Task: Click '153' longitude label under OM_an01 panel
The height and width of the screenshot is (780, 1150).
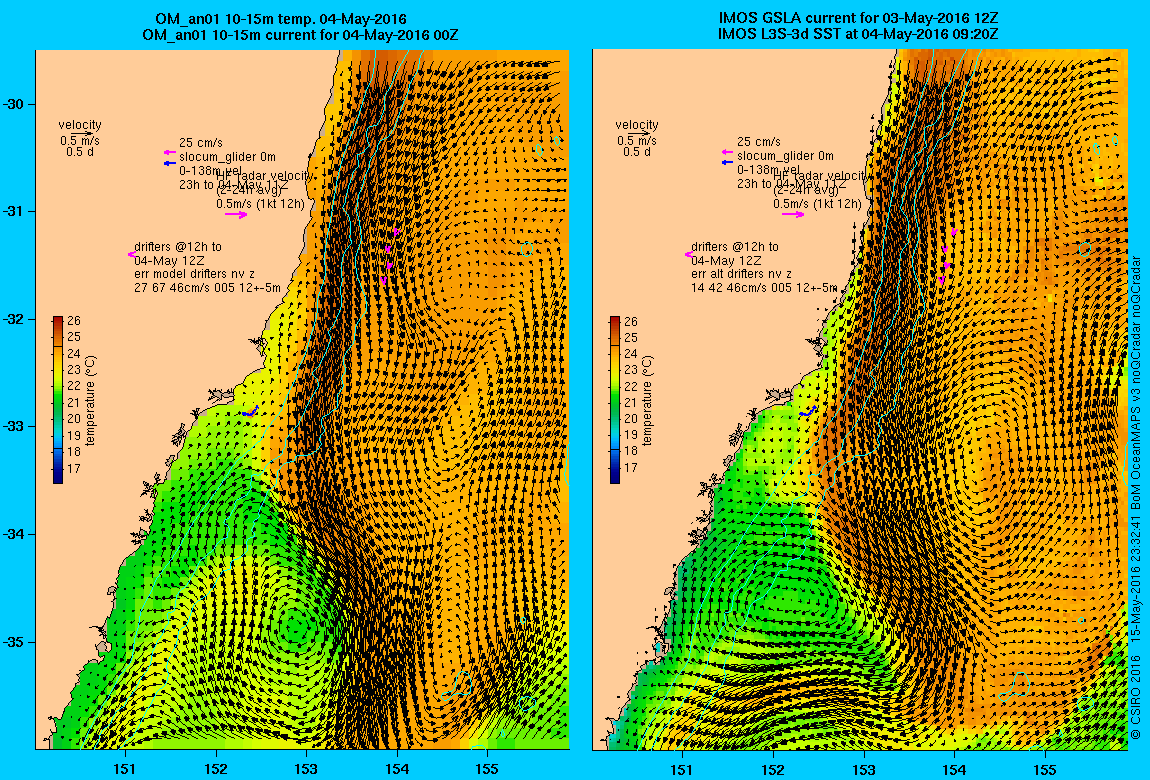Action: point(306,769)
